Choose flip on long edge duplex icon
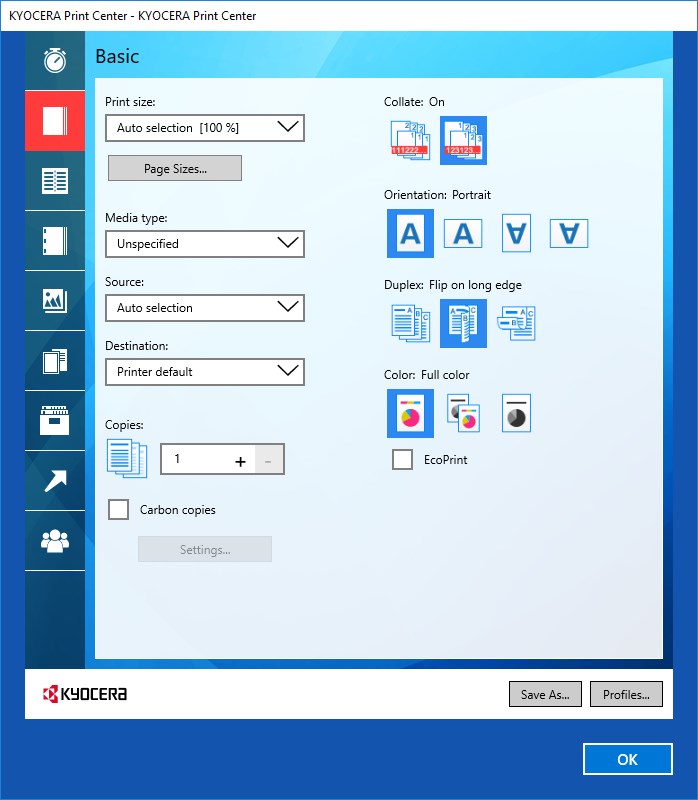The width and height of the screenshot is (698, 800). pyautogui.click(x=463, y=323)
